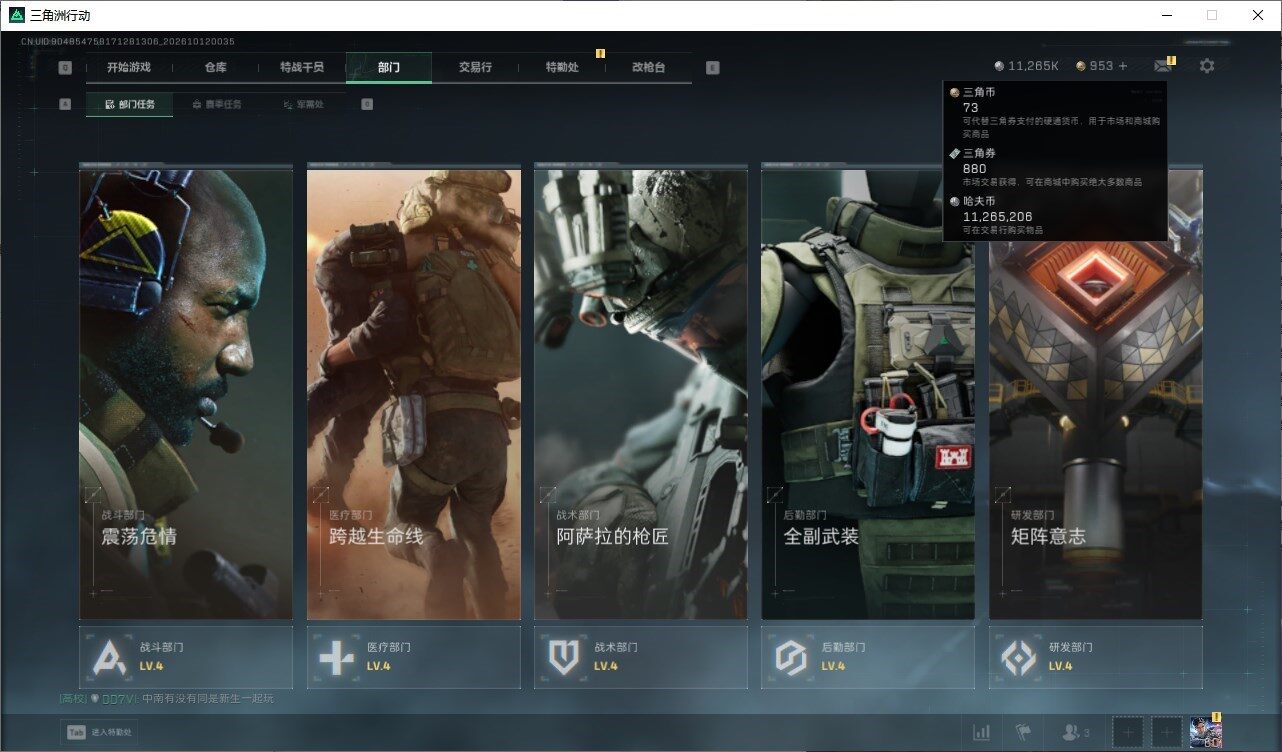The width and height of the screenshot is (1282, 752).
Task: Click the player avatar in bottom corner
Action: point(1206,732)
